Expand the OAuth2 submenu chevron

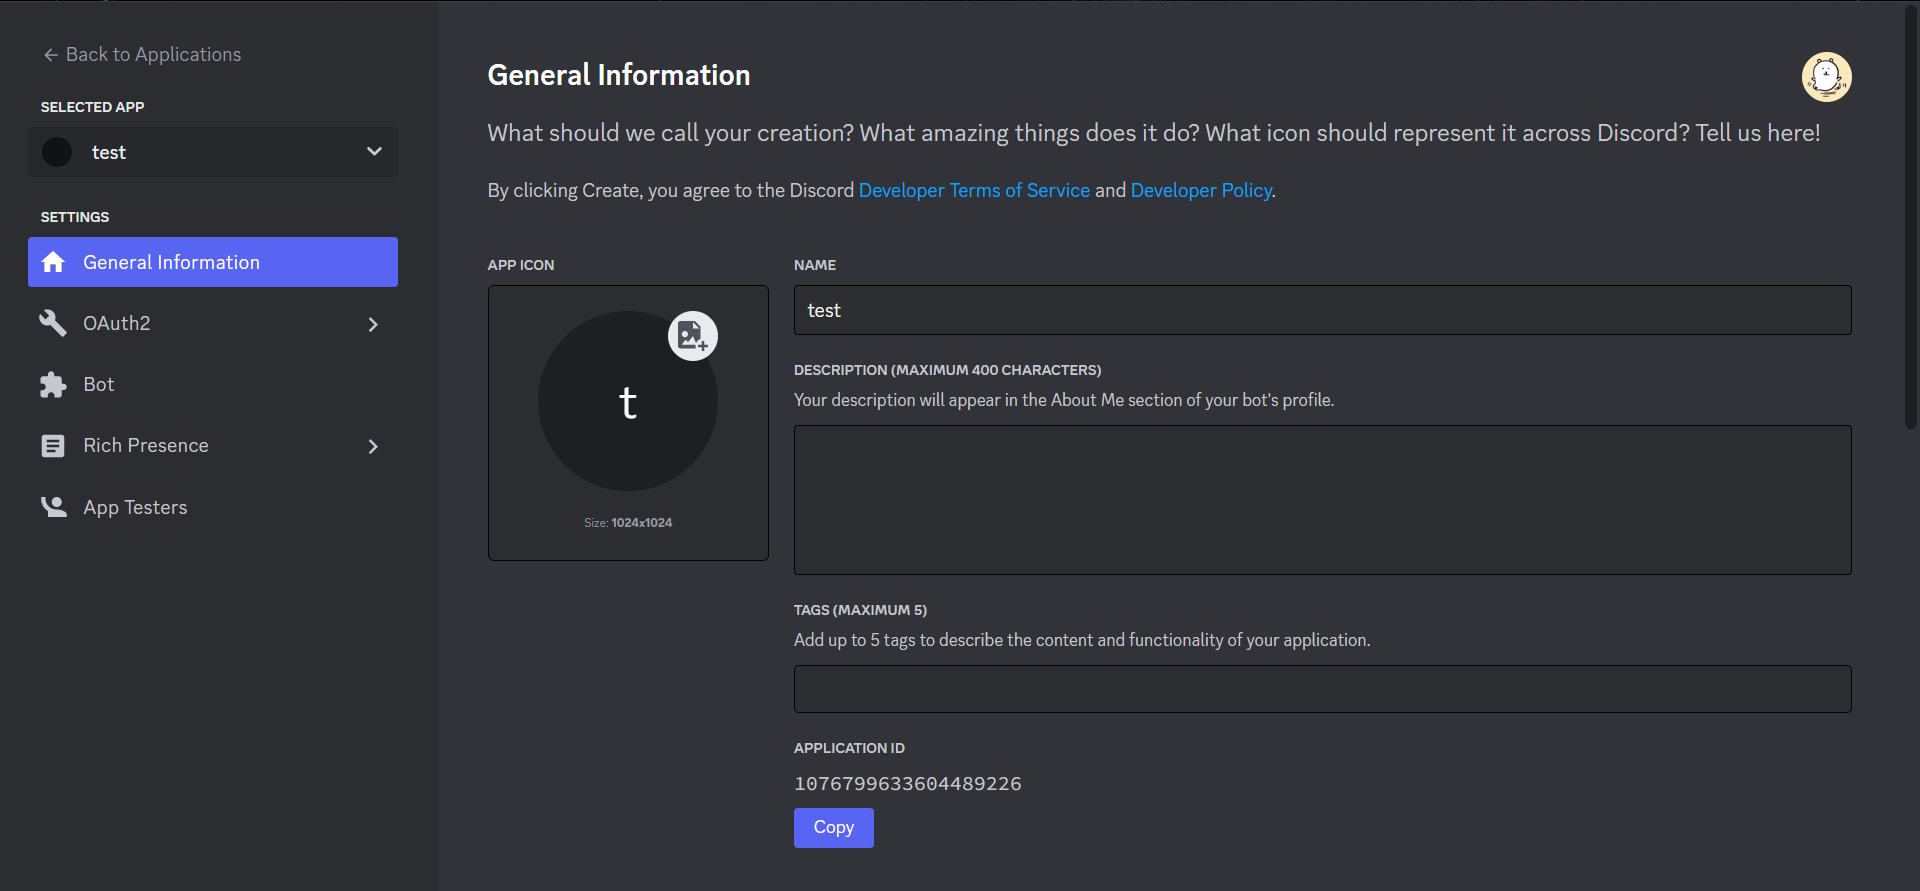pos(373,324)
